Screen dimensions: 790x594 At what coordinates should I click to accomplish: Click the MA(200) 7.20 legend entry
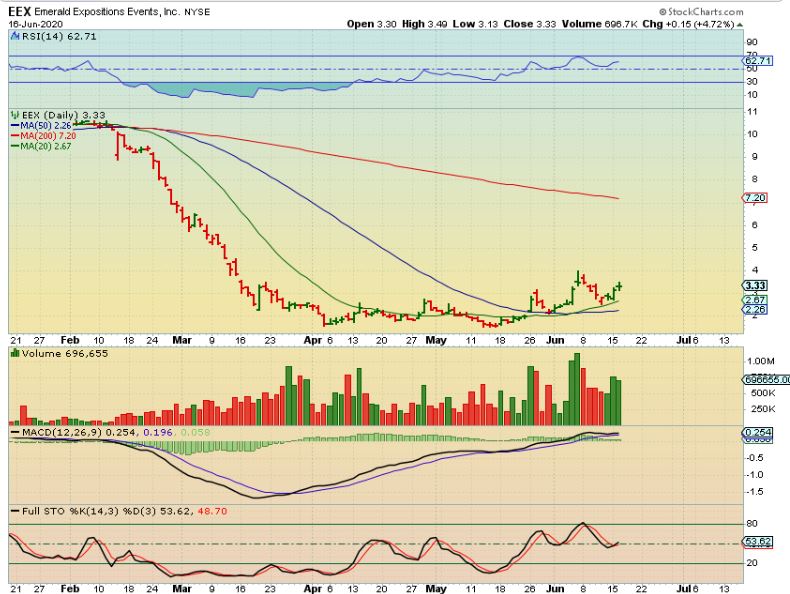tap(48, 136)
